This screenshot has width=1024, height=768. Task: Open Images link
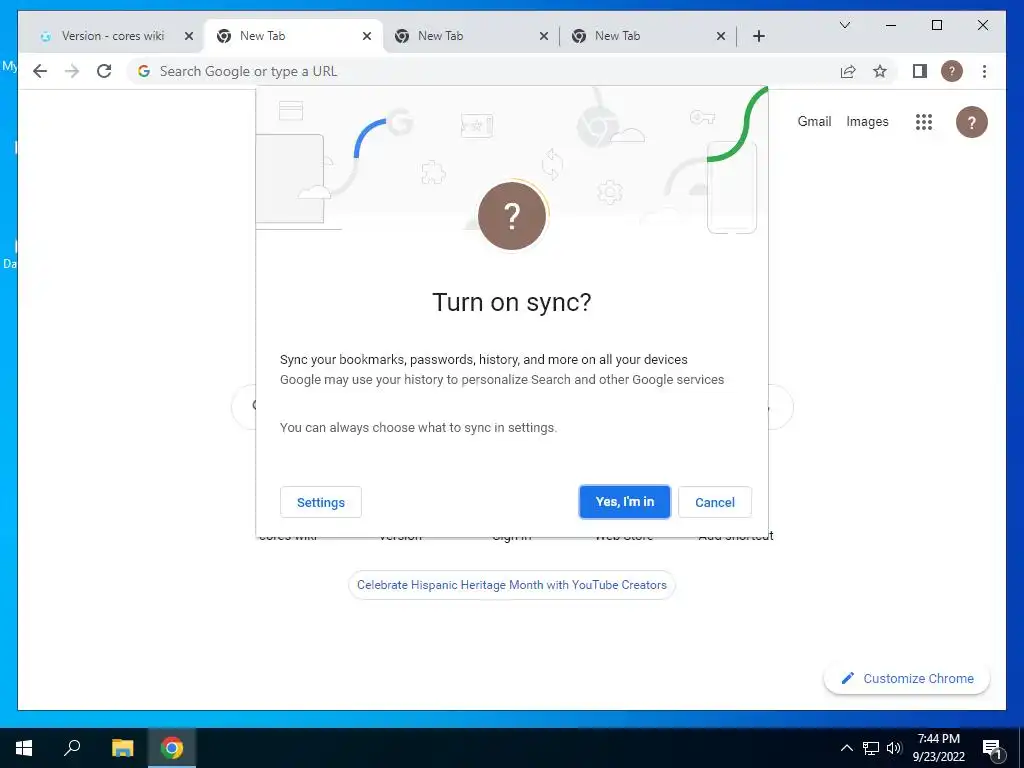click(x=867, y=121)
